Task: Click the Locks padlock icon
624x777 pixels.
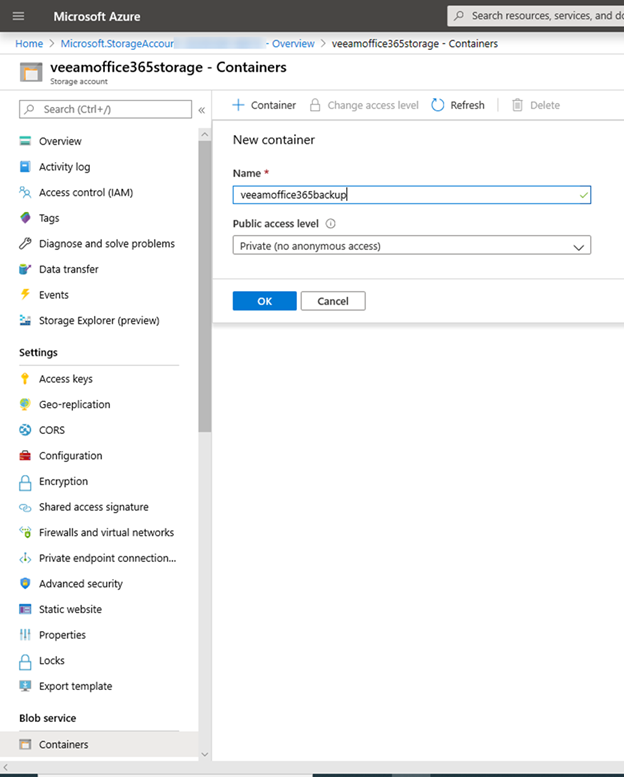Action: 25,662
